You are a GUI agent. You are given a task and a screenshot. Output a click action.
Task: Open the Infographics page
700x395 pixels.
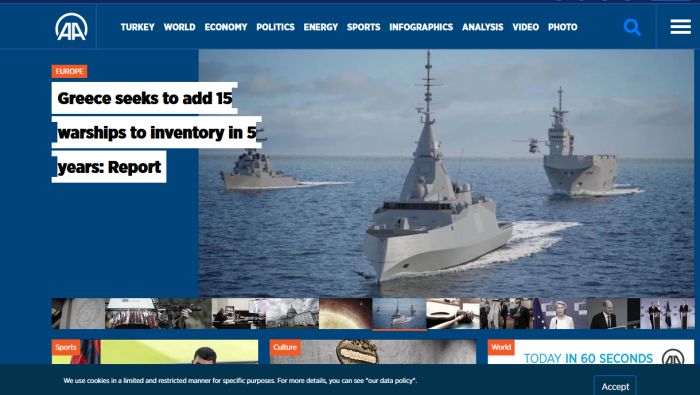pos(421,27)
